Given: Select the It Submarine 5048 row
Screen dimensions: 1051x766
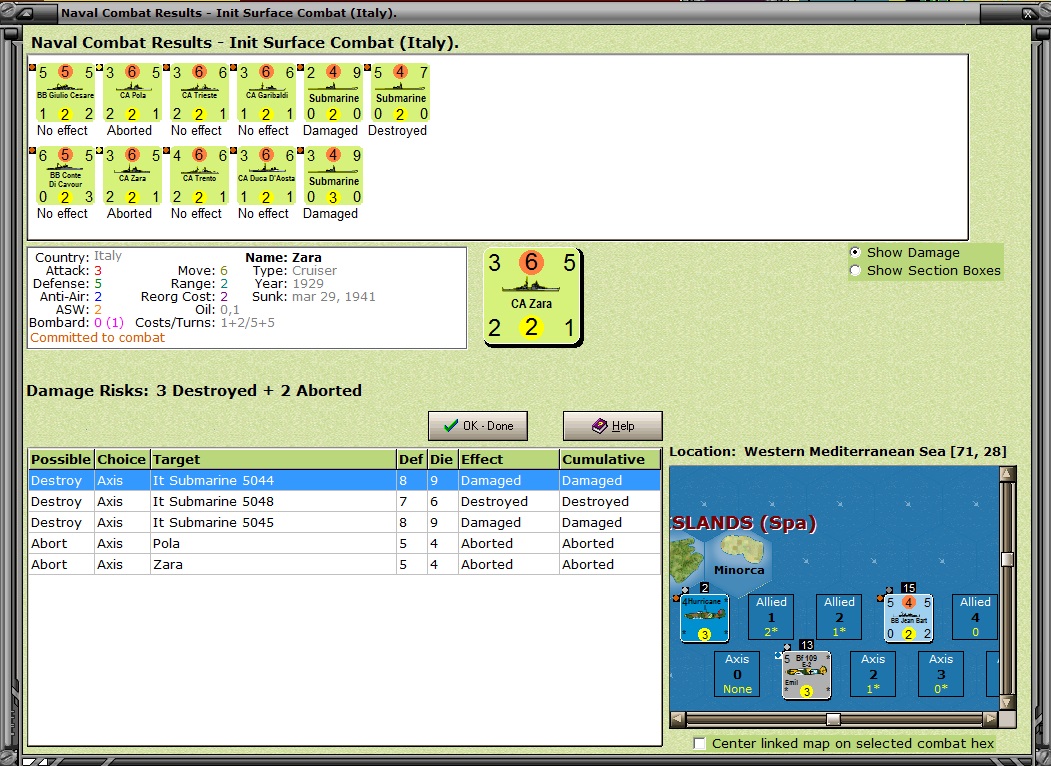Looking at the screenshot, I should [x=345, y=501].
